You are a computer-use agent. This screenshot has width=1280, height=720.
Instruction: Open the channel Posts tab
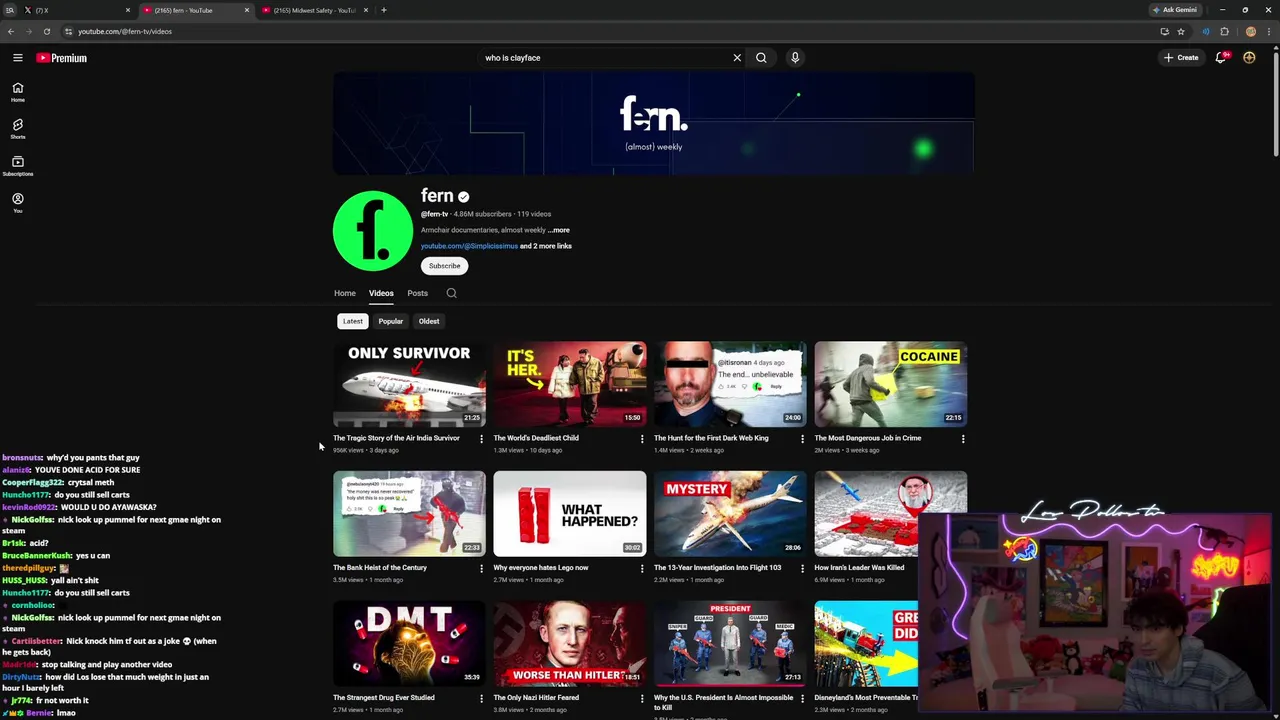417,293
